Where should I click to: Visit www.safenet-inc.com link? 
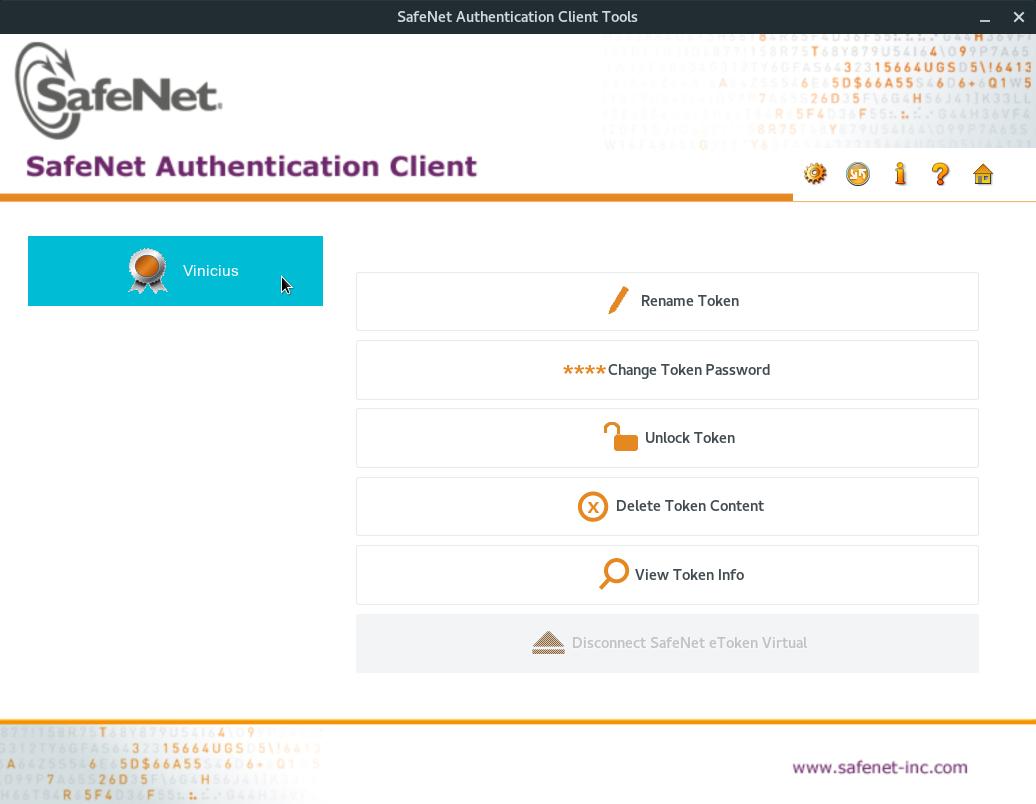pos(879,767)
